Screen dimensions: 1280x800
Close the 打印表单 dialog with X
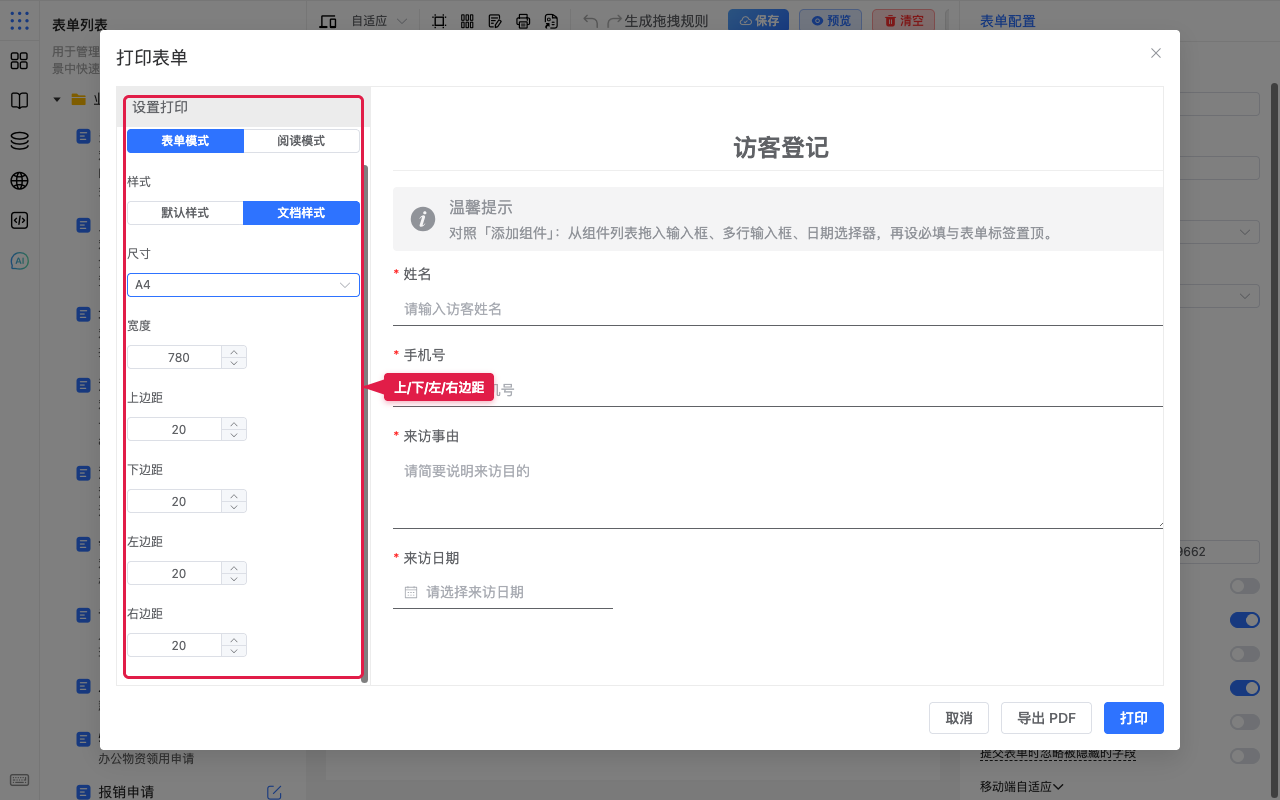click(x=1156, y=53)
